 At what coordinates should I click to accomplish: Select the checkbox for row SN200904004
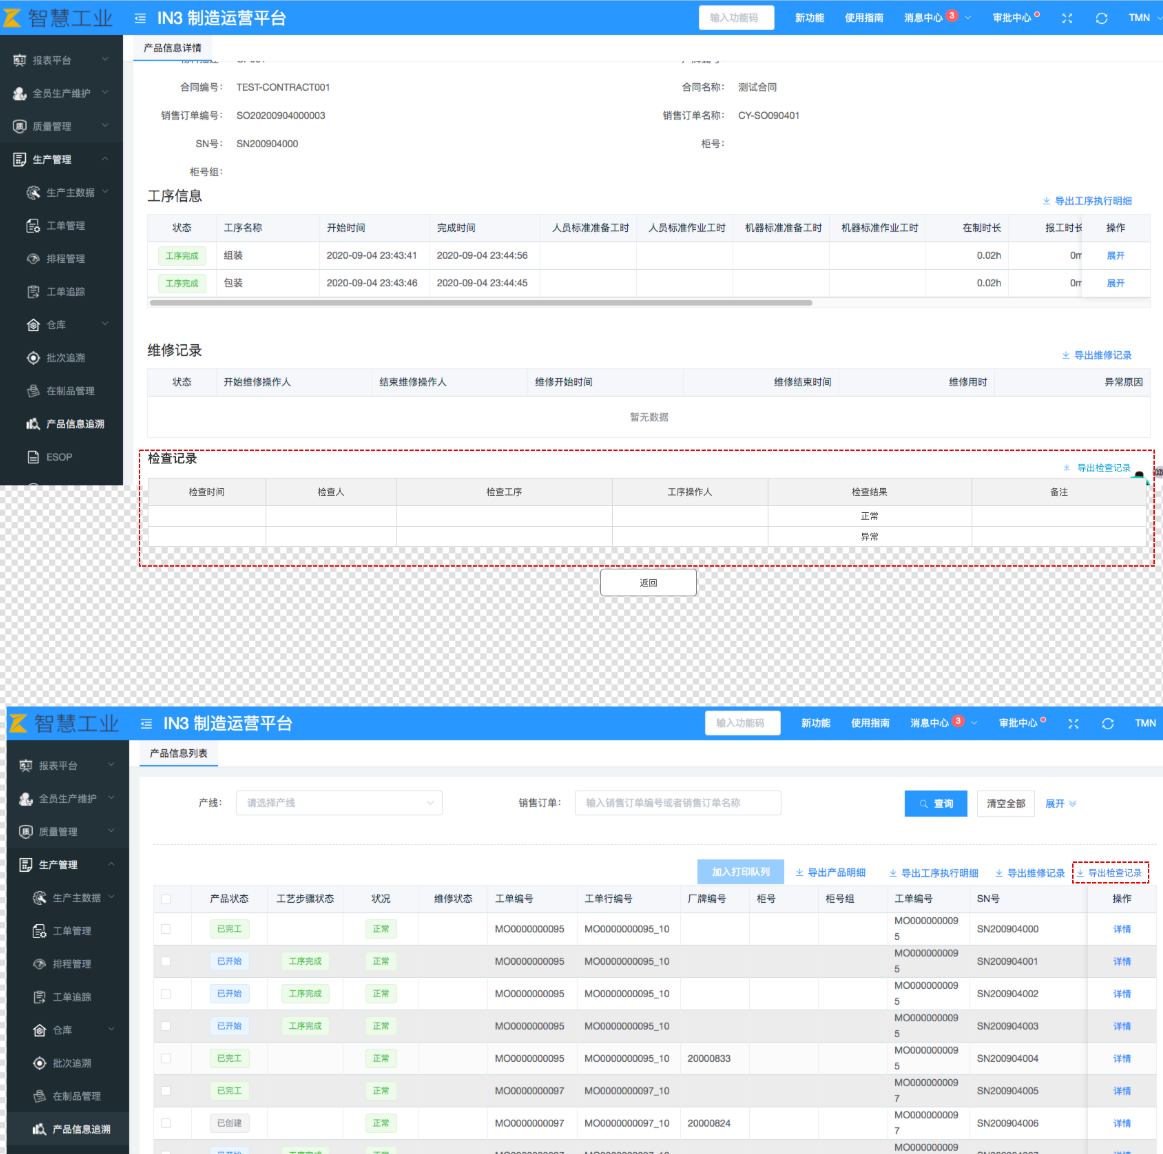(166, 1058)
